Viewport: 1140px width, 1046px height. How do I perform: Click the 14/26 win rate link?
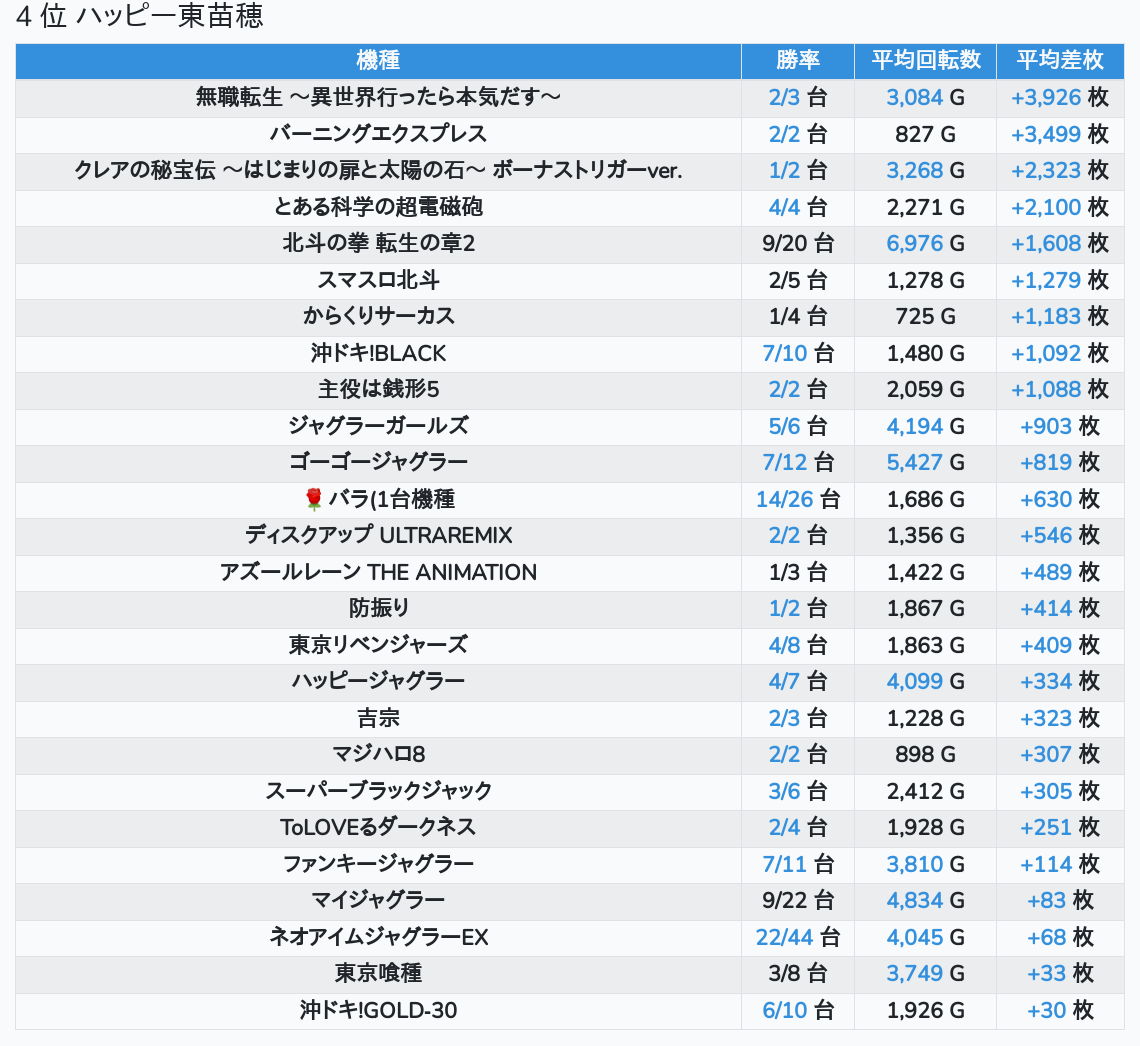[784, 499]
